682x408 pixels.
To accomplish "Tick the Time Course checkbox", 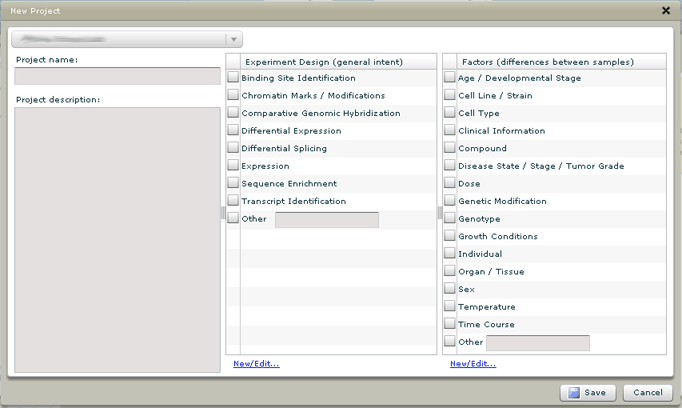I will [450, 324].
